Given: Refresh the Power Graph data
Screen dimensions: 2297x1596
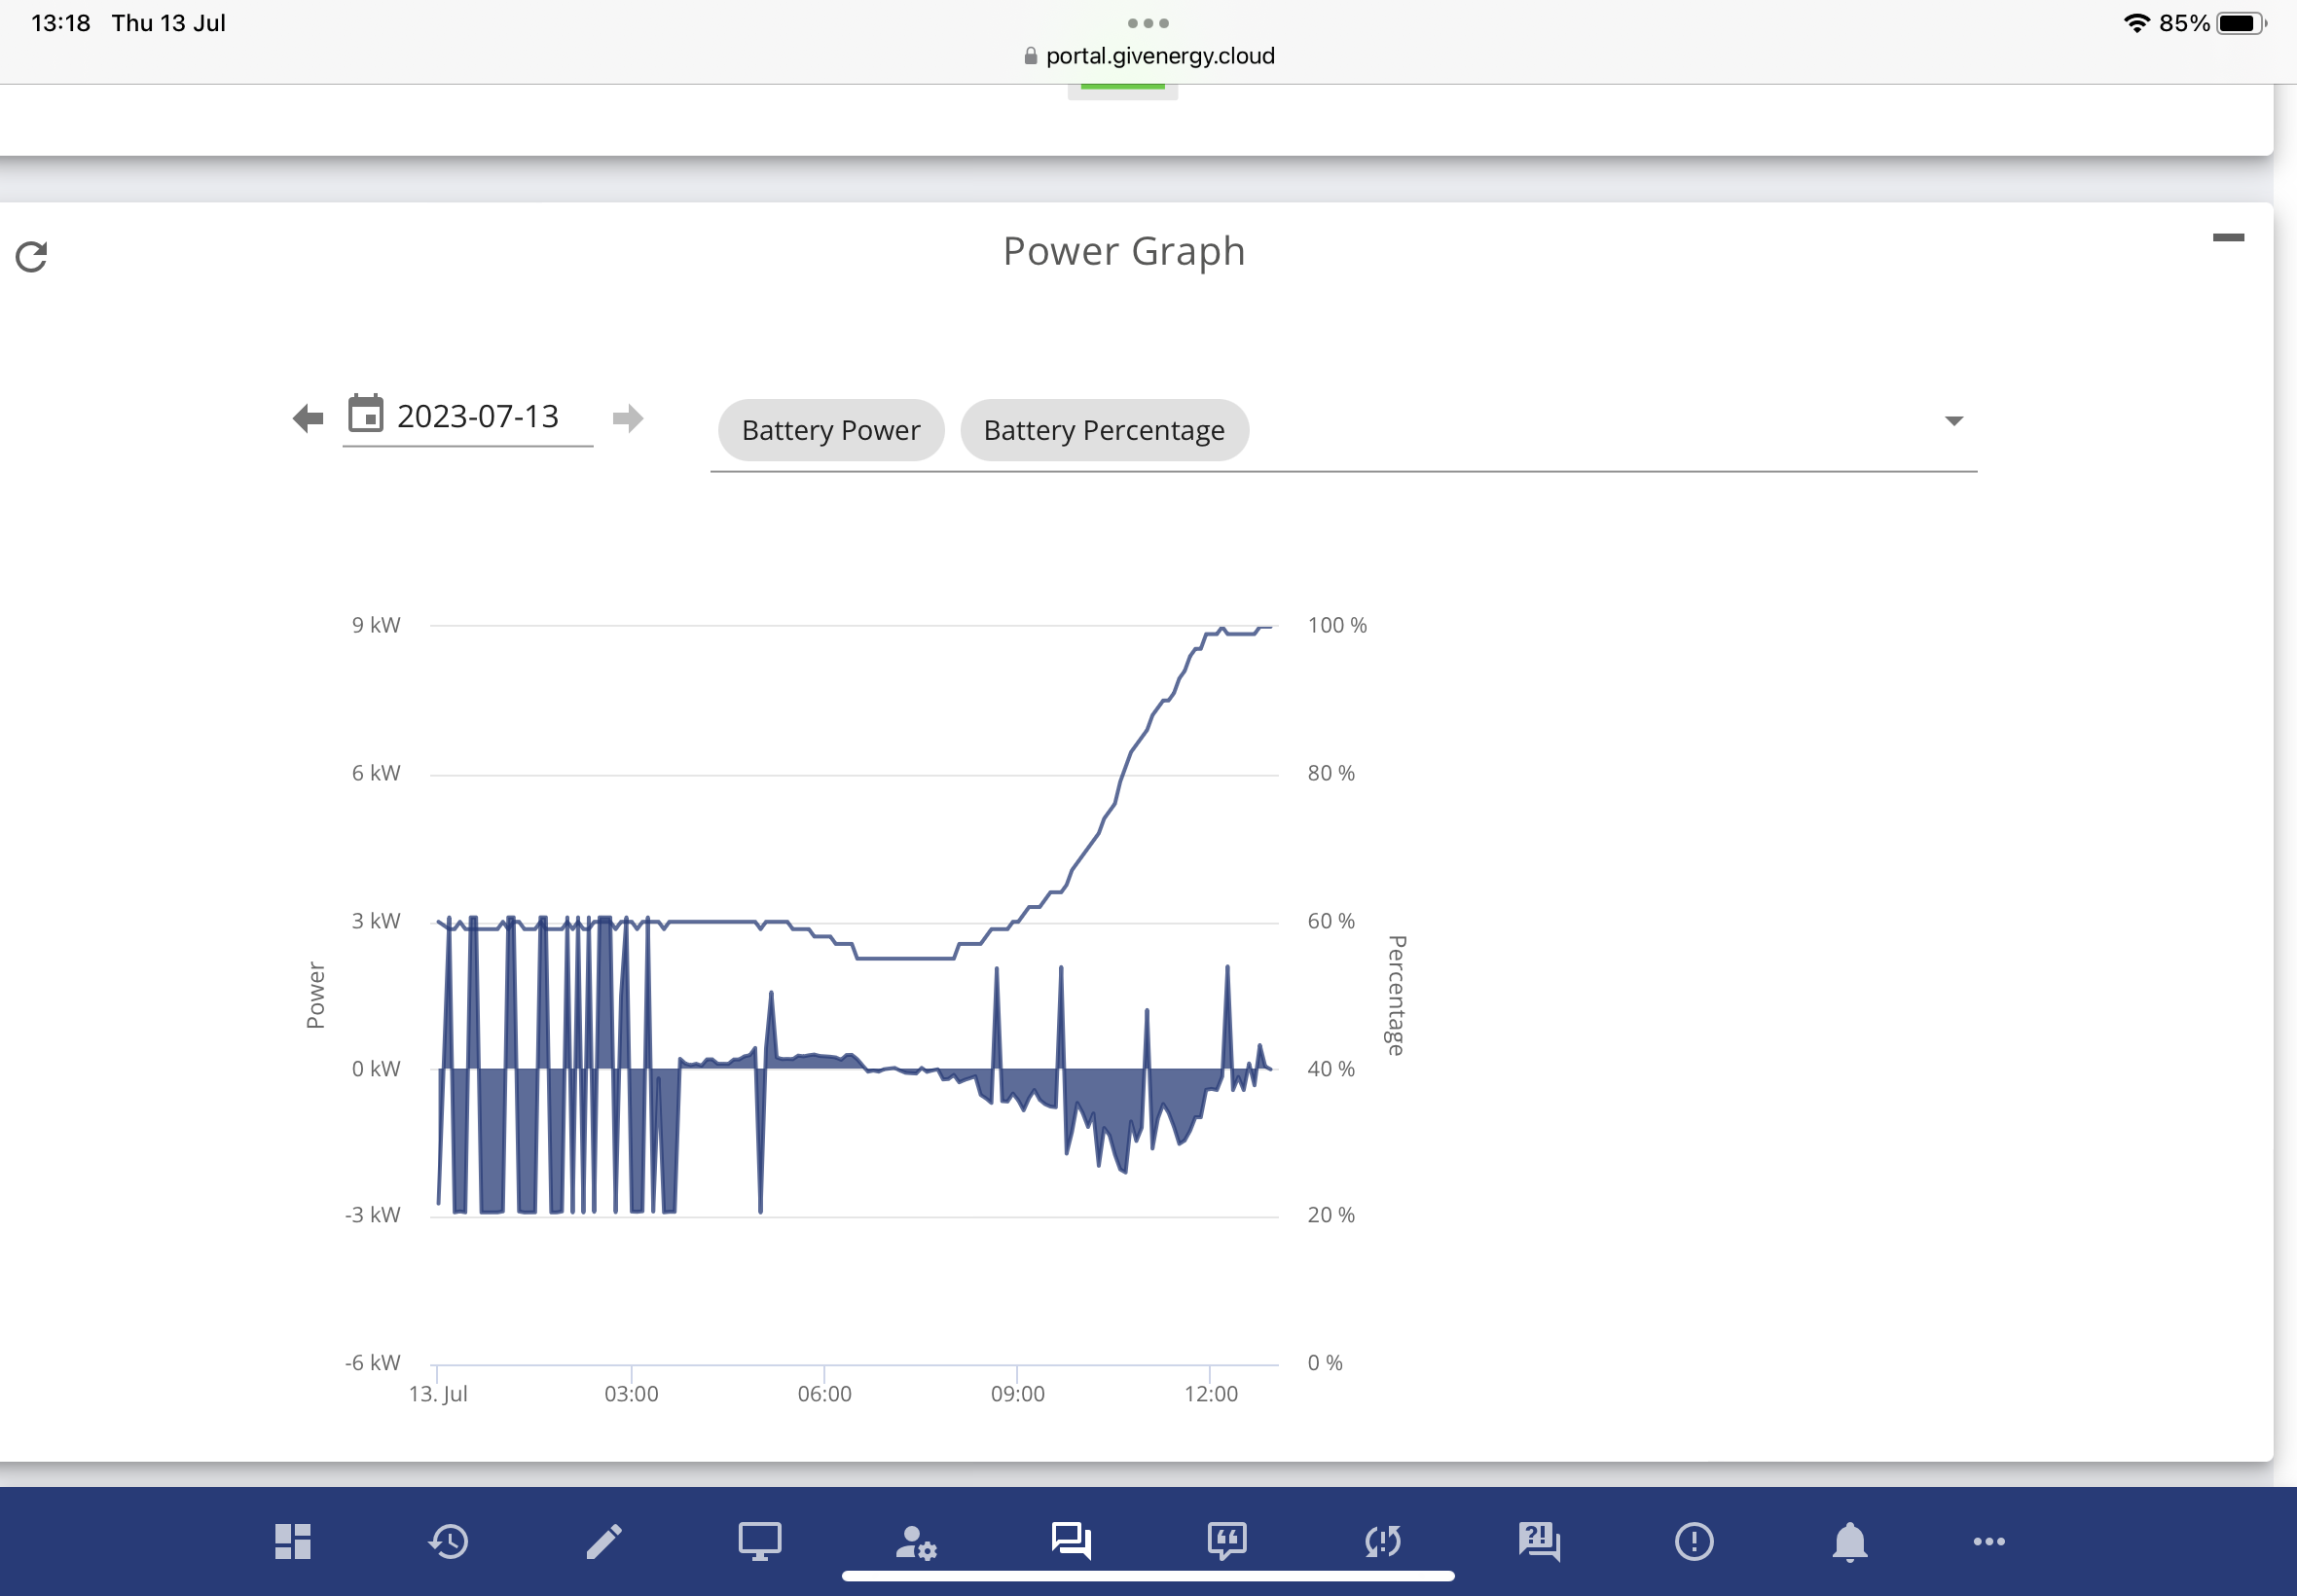Looking at the screenshot, I should [x=31, y=257].
